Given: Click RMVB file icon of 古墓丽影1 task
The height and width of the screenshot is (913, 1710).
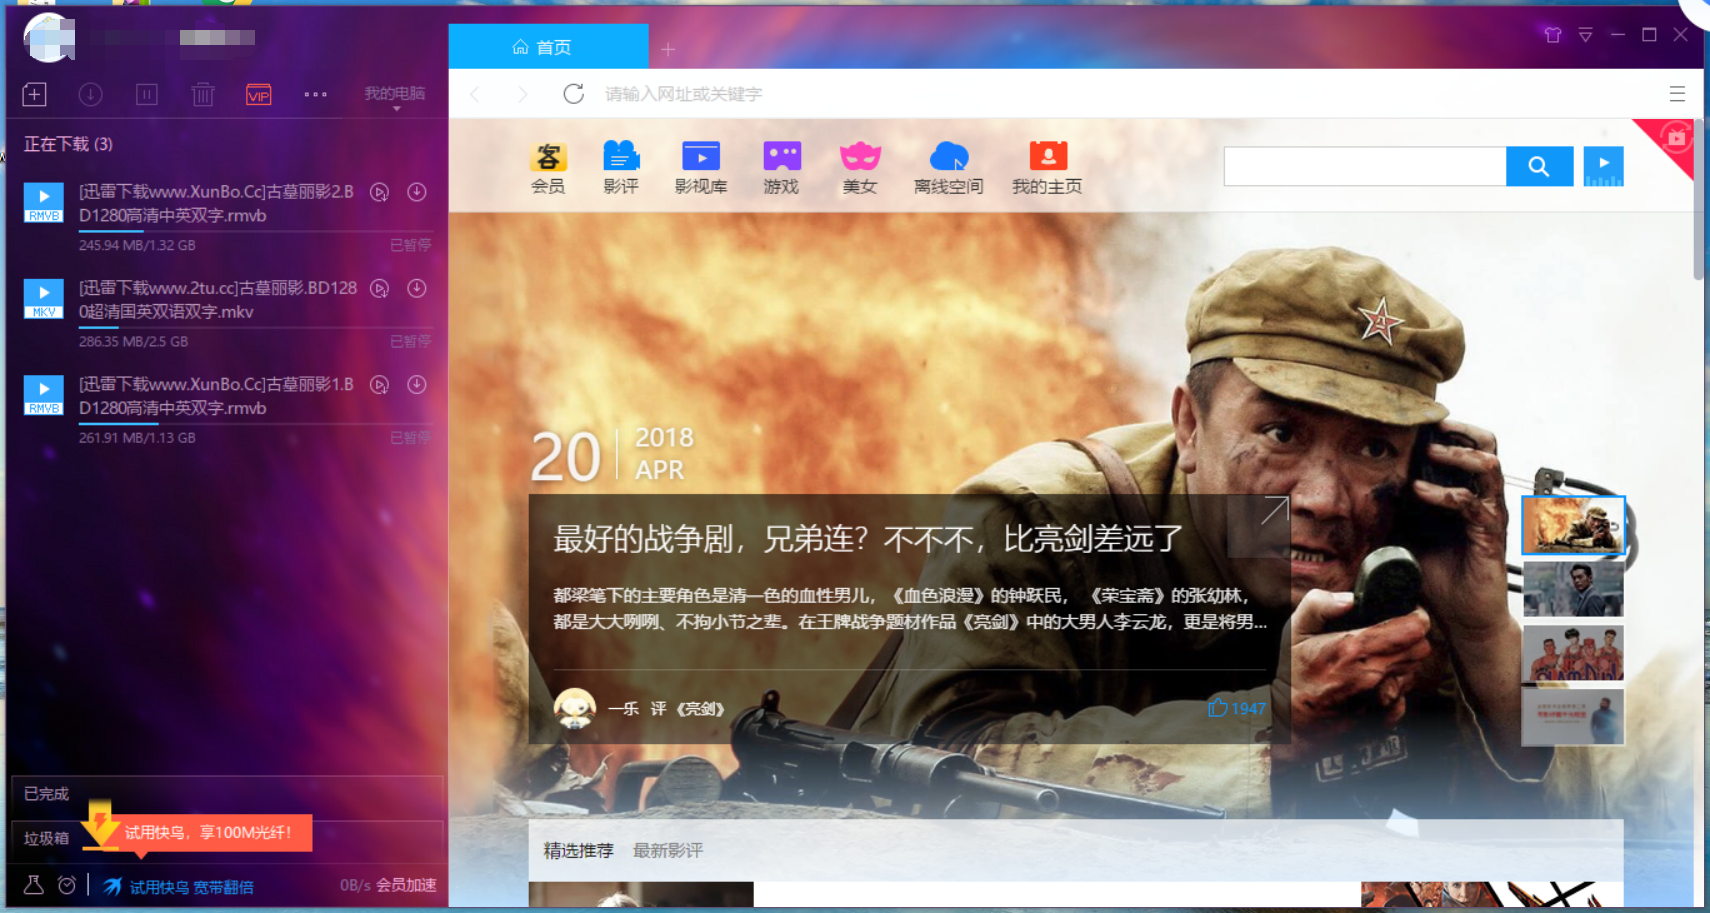Looking at the screenshot, I should pos(44,395).
